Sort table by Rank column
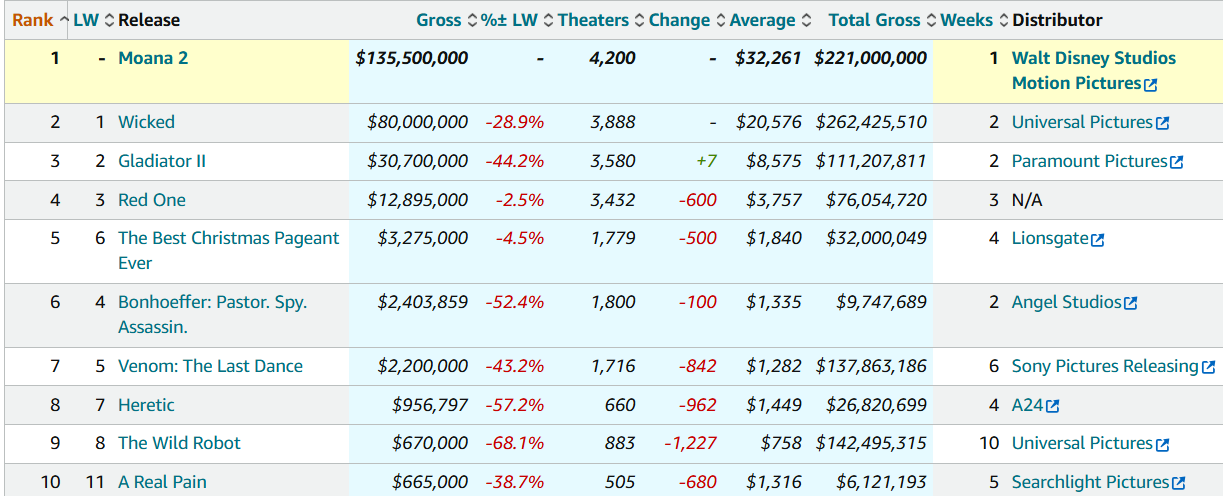 [33, 20]
